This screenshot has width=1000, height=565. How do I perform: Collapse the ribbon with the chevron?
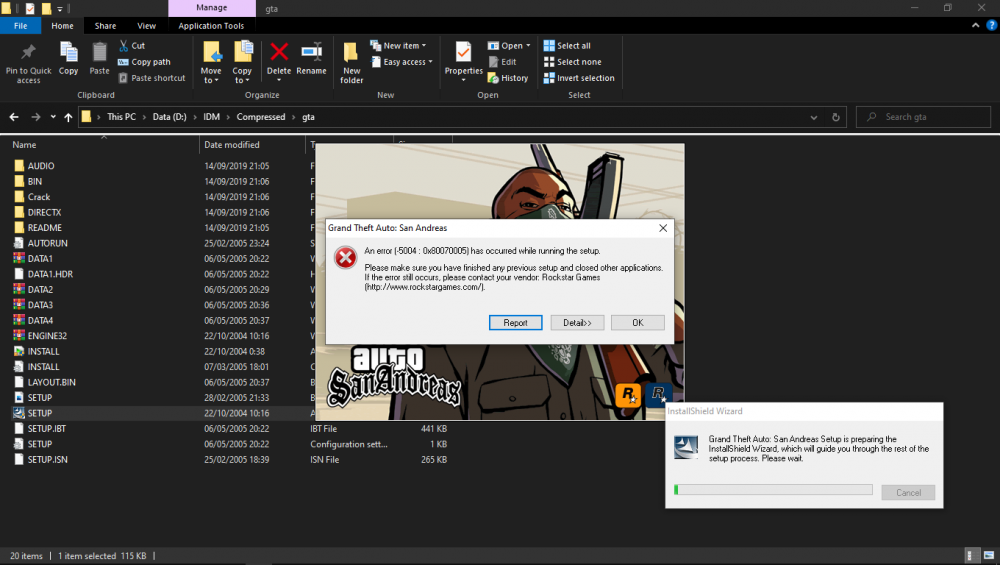pyautogui.click(x=975, y=26)
